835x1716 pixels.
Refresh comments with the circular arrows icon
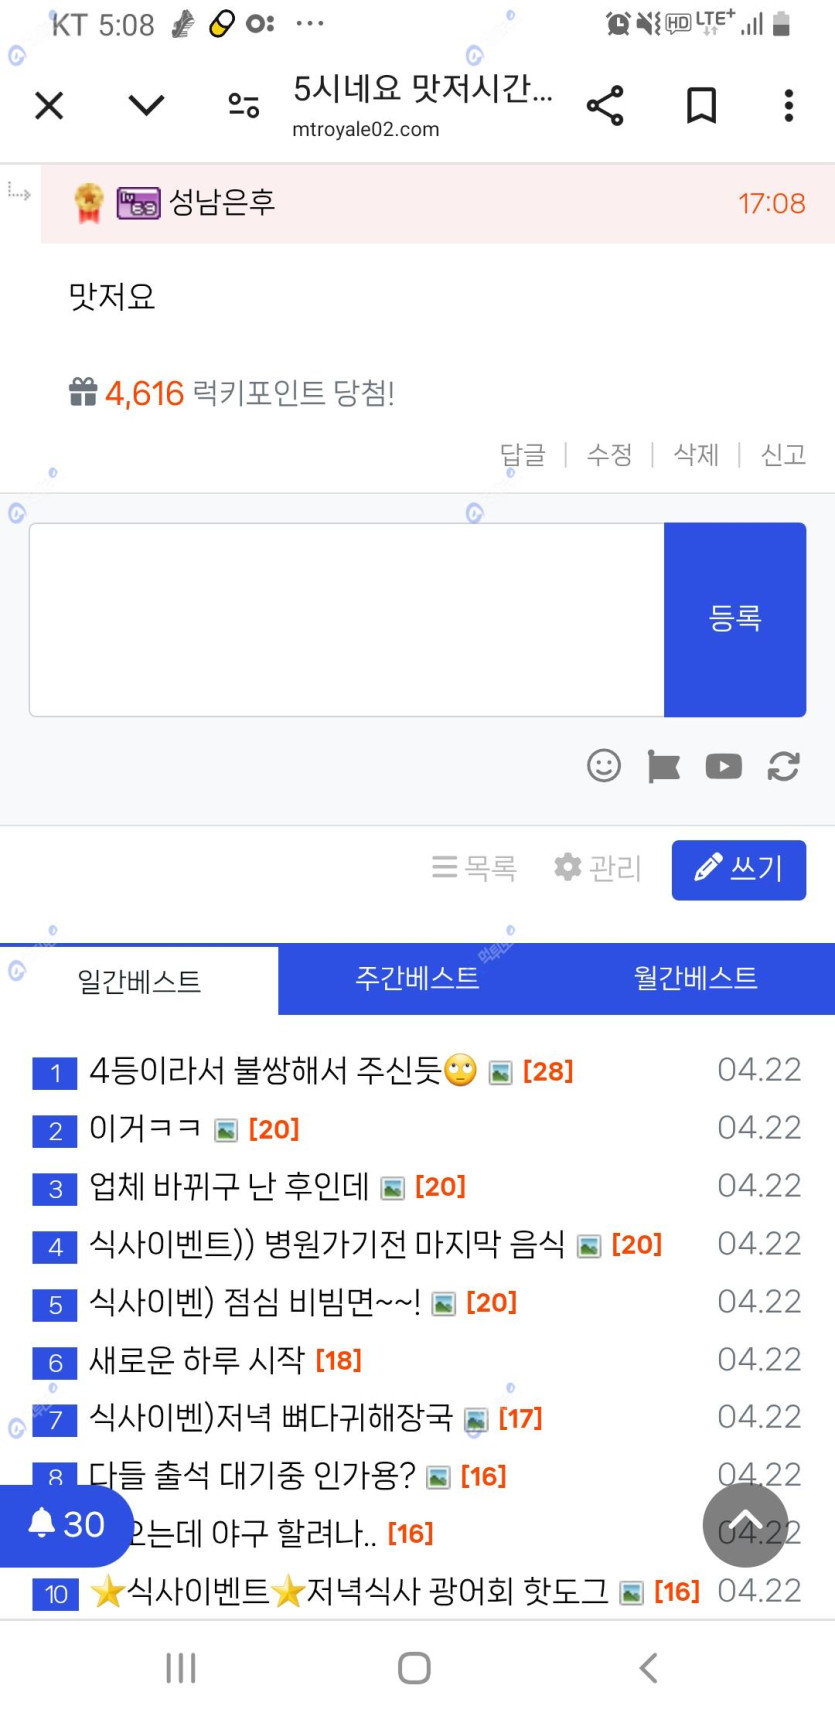click(x=783, y=766)
